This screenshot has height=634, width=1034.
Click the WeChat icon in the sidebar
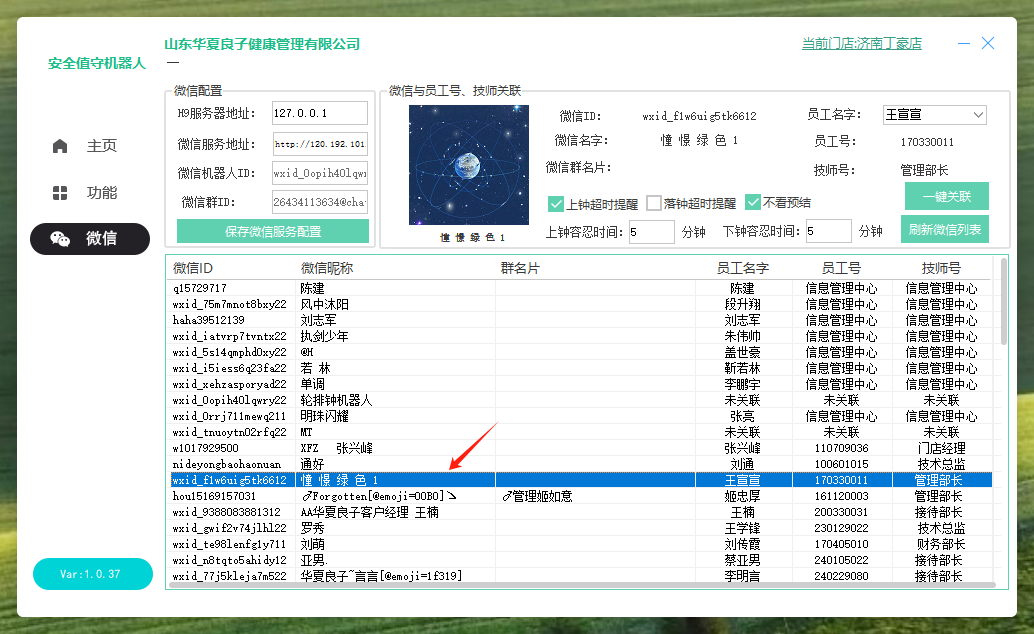[x=60, y=239]
